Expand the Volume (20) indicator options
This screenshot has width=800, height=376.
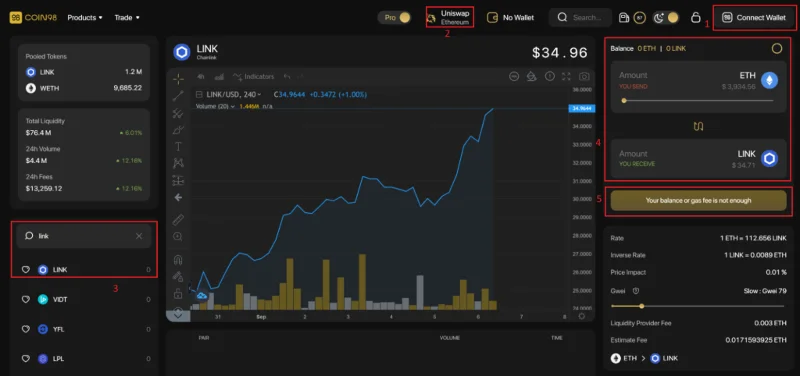[x=215, y=106]
